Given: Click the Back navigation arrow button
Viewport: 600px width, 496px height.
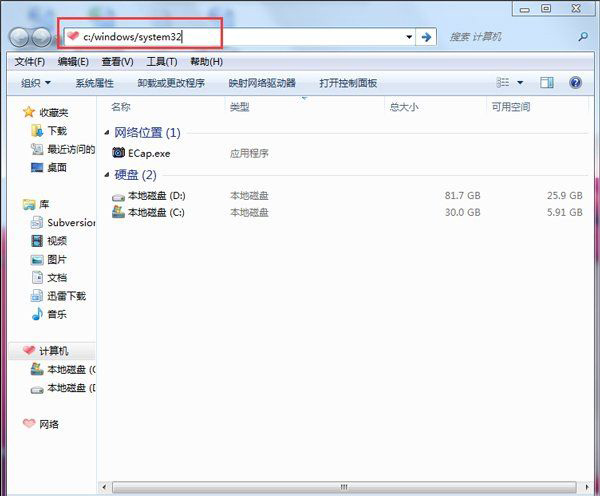Looking at the screenshot, I should [19, 37].
